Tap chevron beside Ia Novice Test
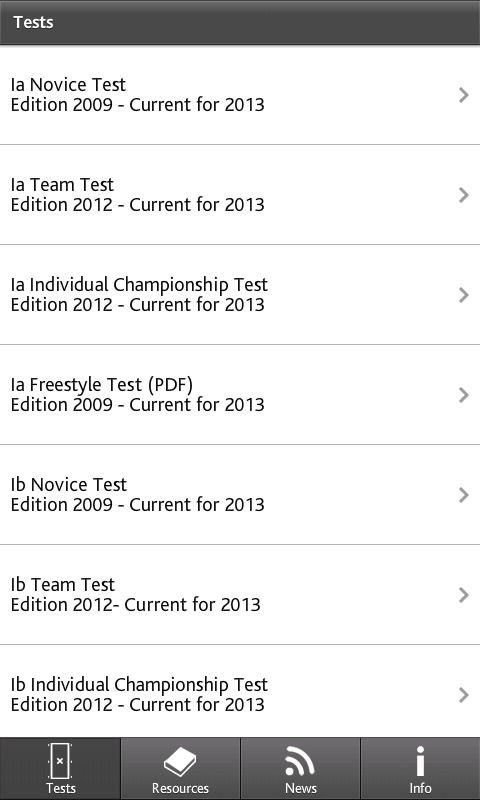The image size is (480, 800). pos(464,95)
